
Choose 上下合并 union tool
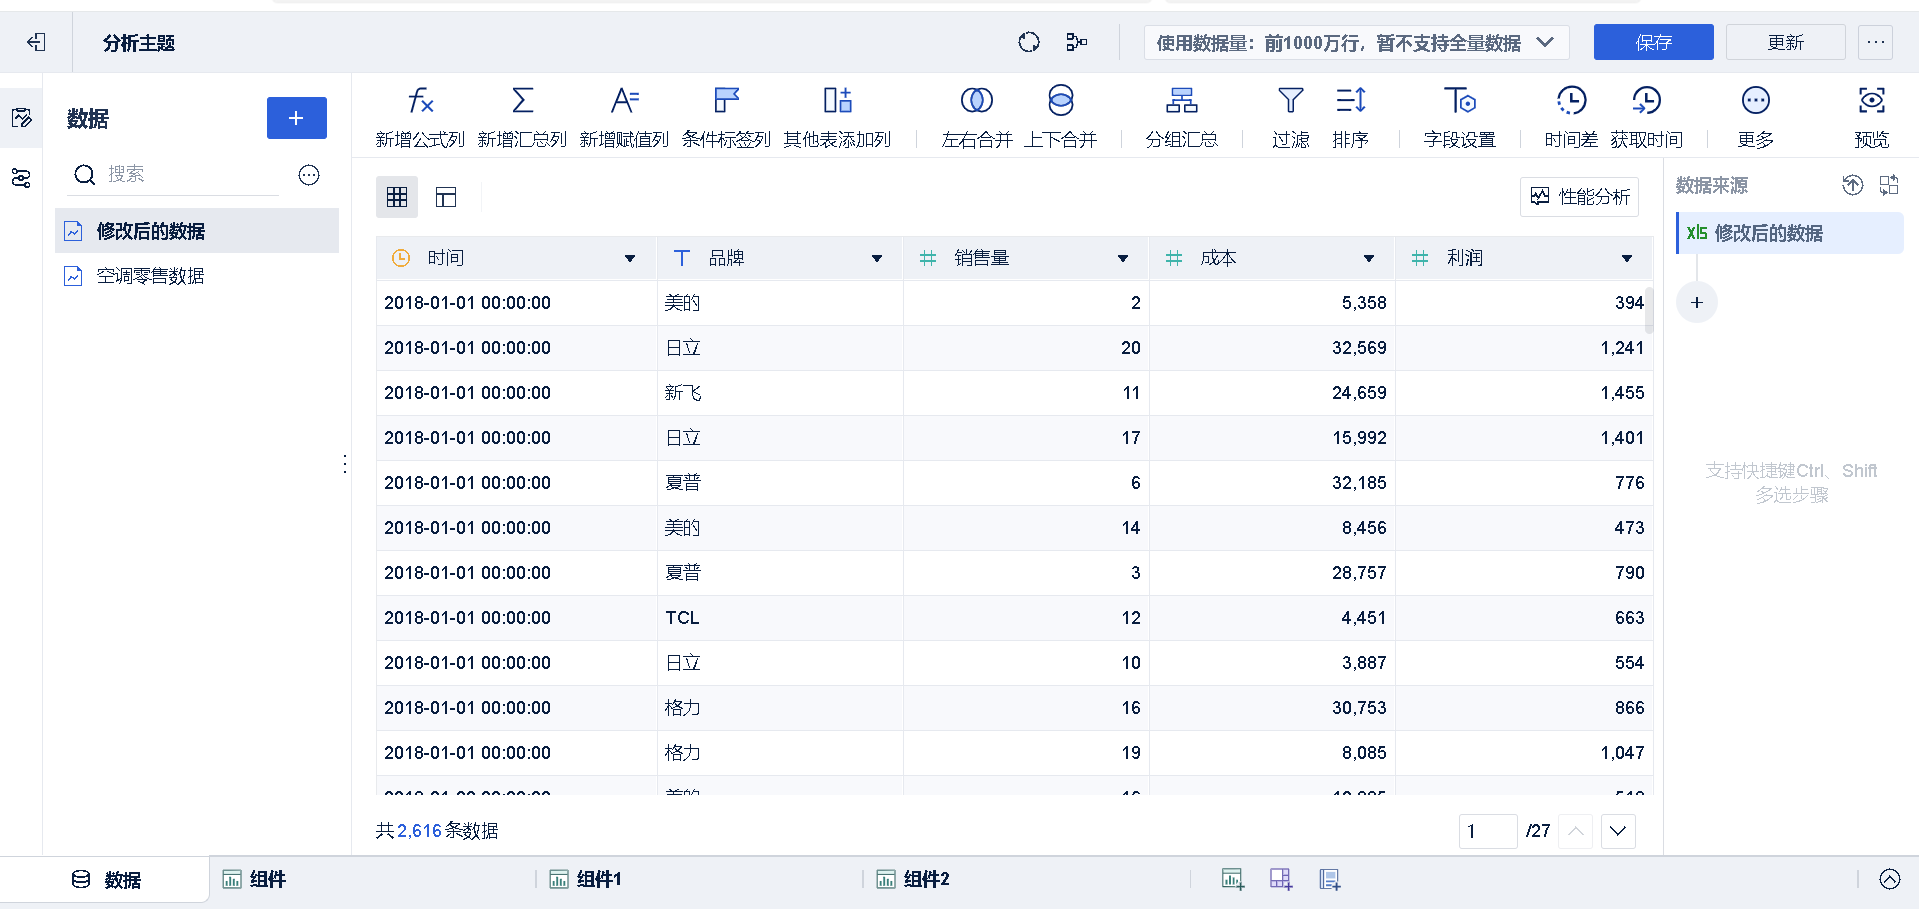[1061, 117]
